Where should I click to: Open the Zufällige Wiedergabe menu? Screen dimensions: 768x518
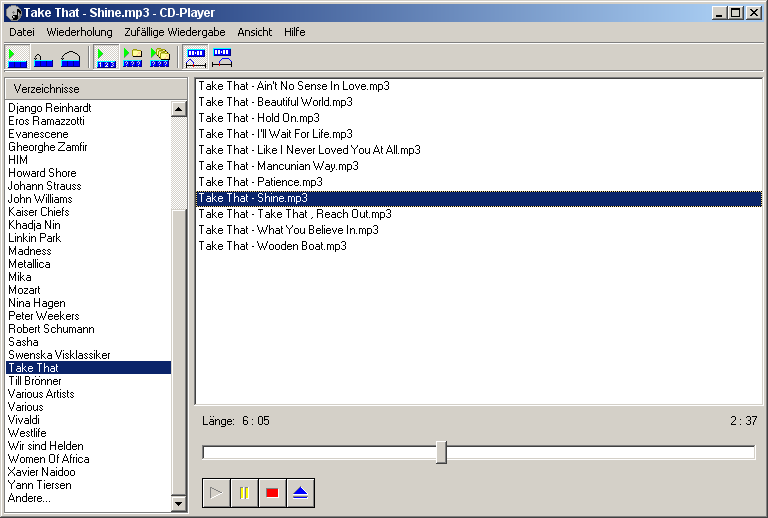click(174, 32)
